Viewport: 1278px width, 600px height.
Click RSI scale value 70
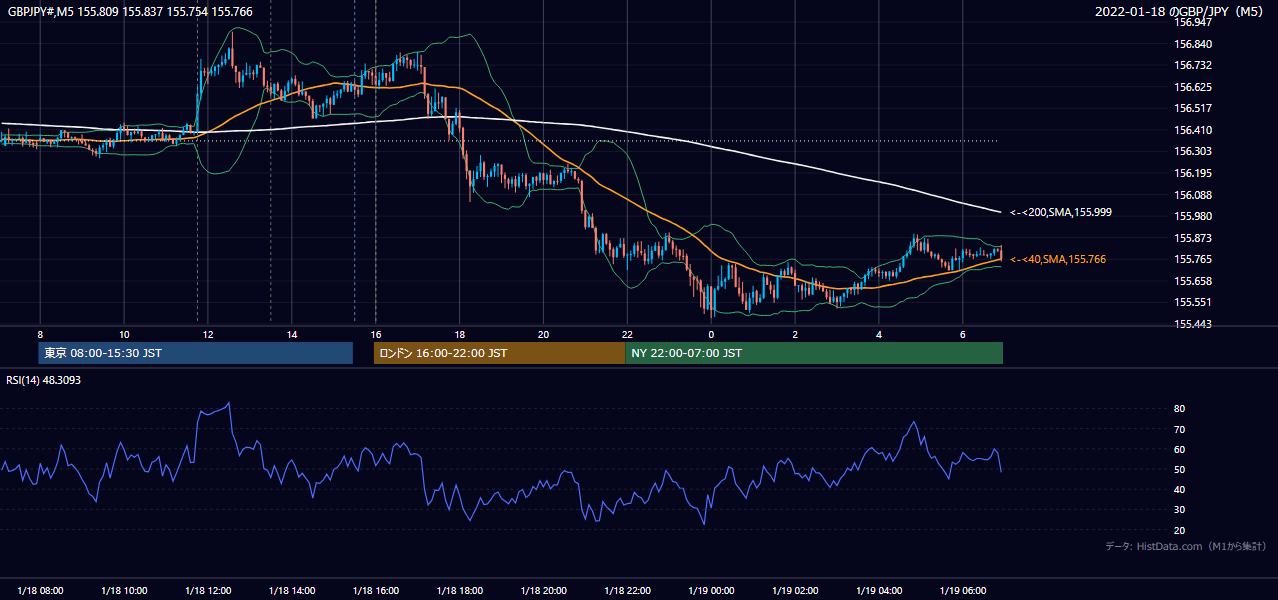coord(1180,429)
